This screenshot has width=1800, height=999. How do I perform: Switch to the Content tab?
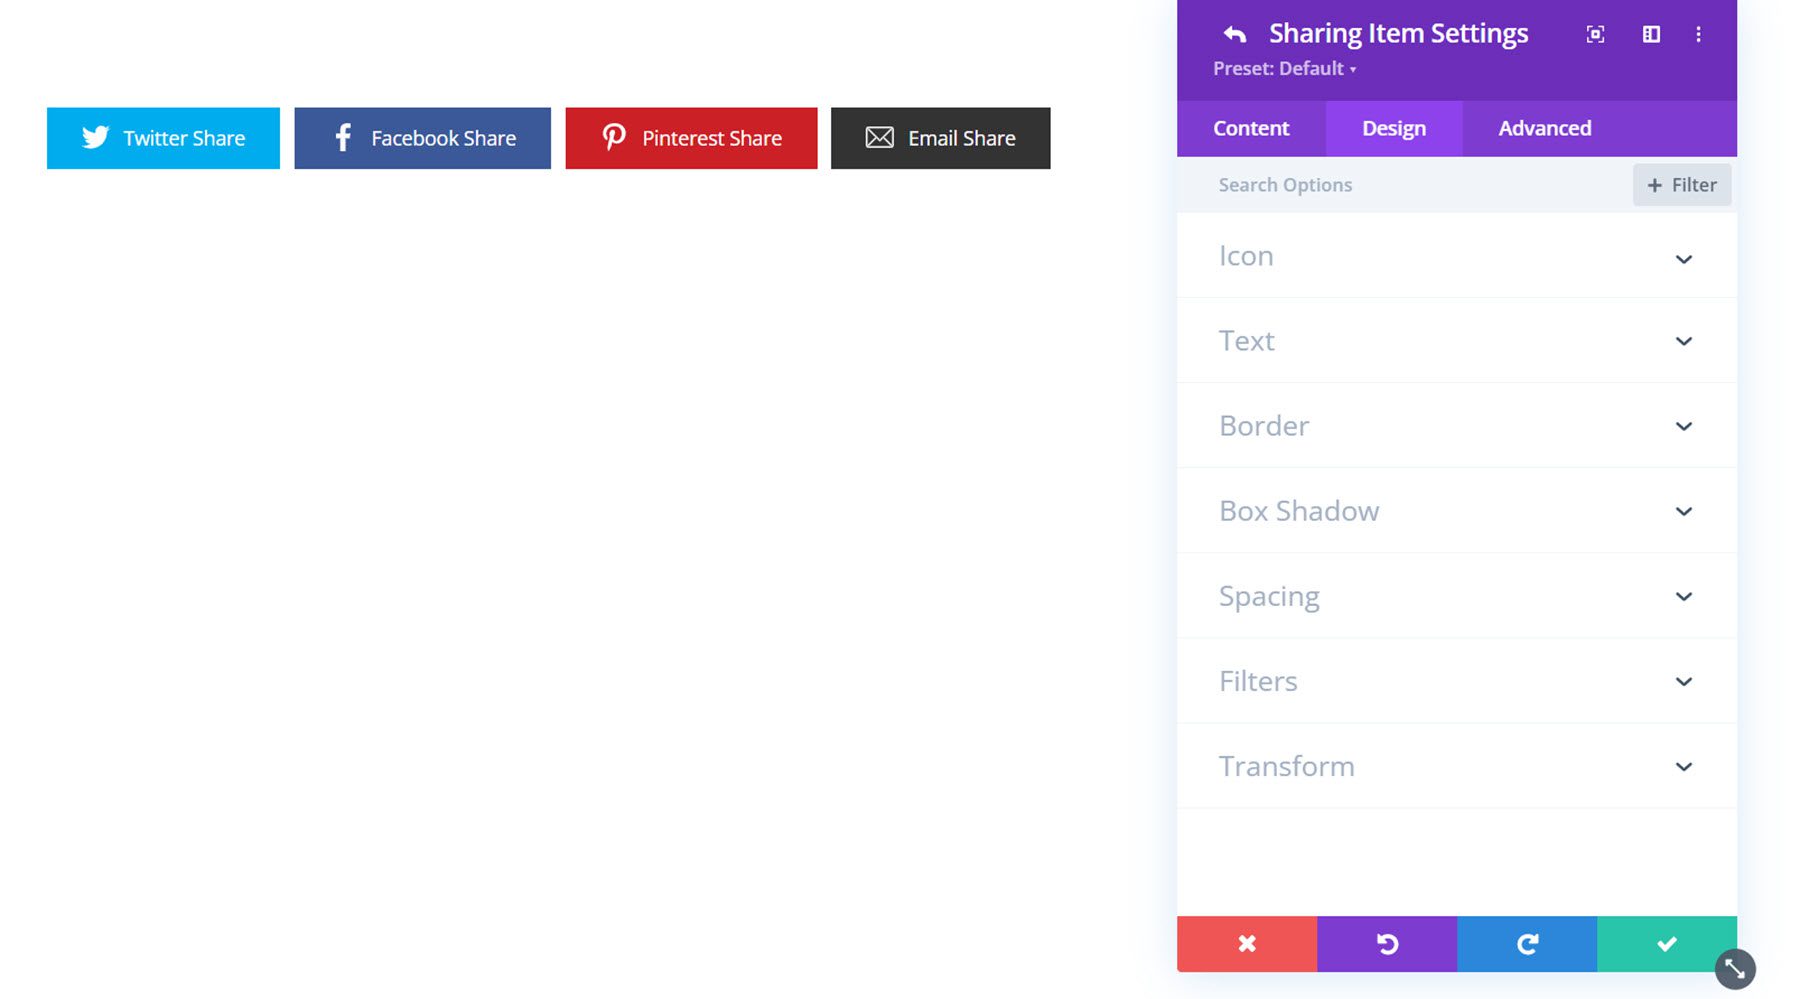(x=1250, y=128)
